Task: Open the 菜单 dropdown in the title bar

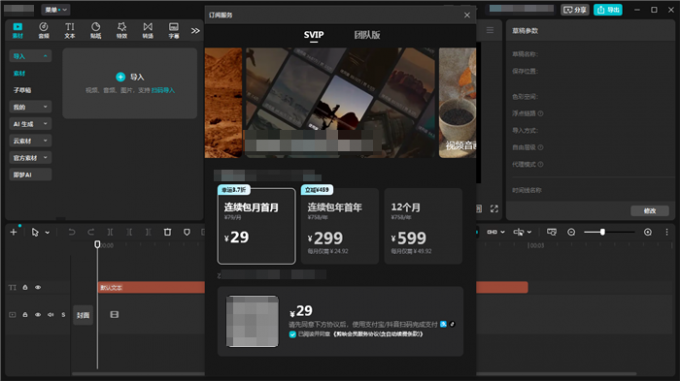Action: point(56,10)
